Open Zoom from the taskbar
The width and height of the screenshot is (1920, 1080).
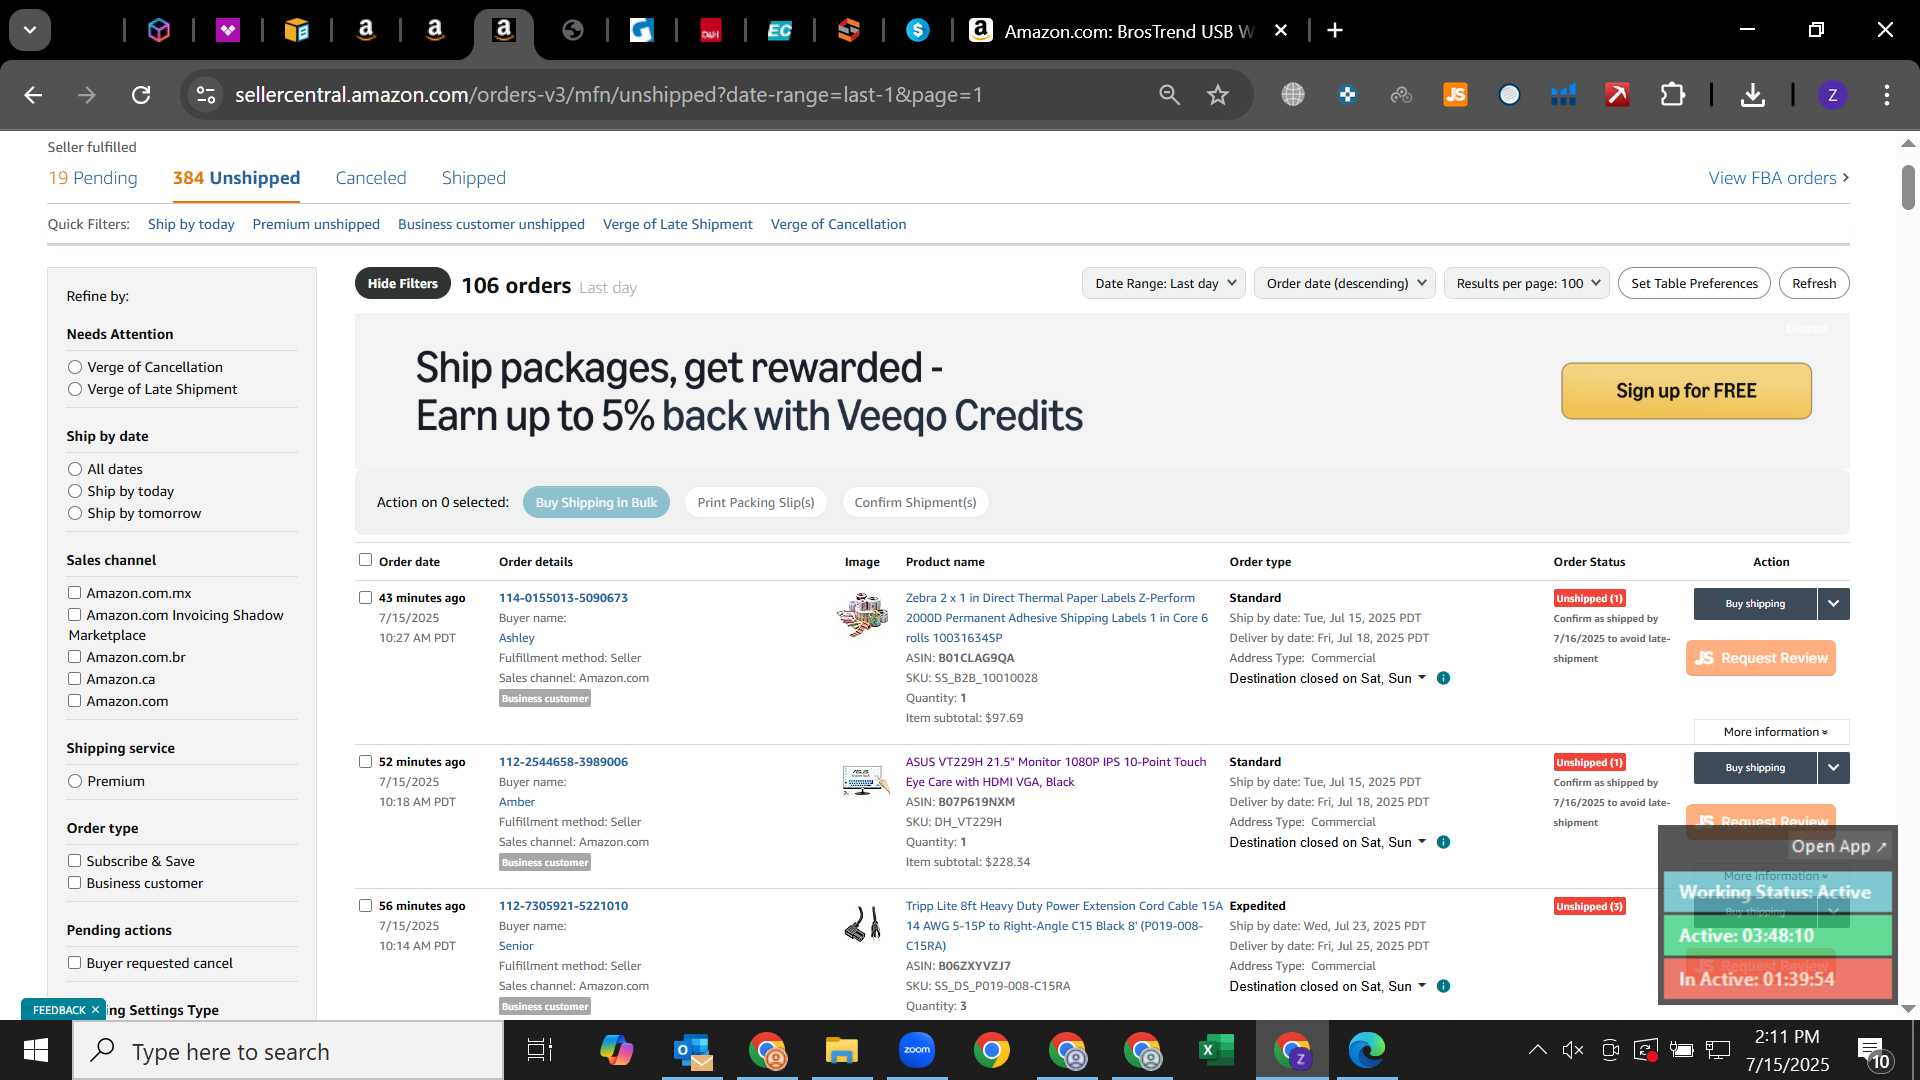coord(916,1050)
